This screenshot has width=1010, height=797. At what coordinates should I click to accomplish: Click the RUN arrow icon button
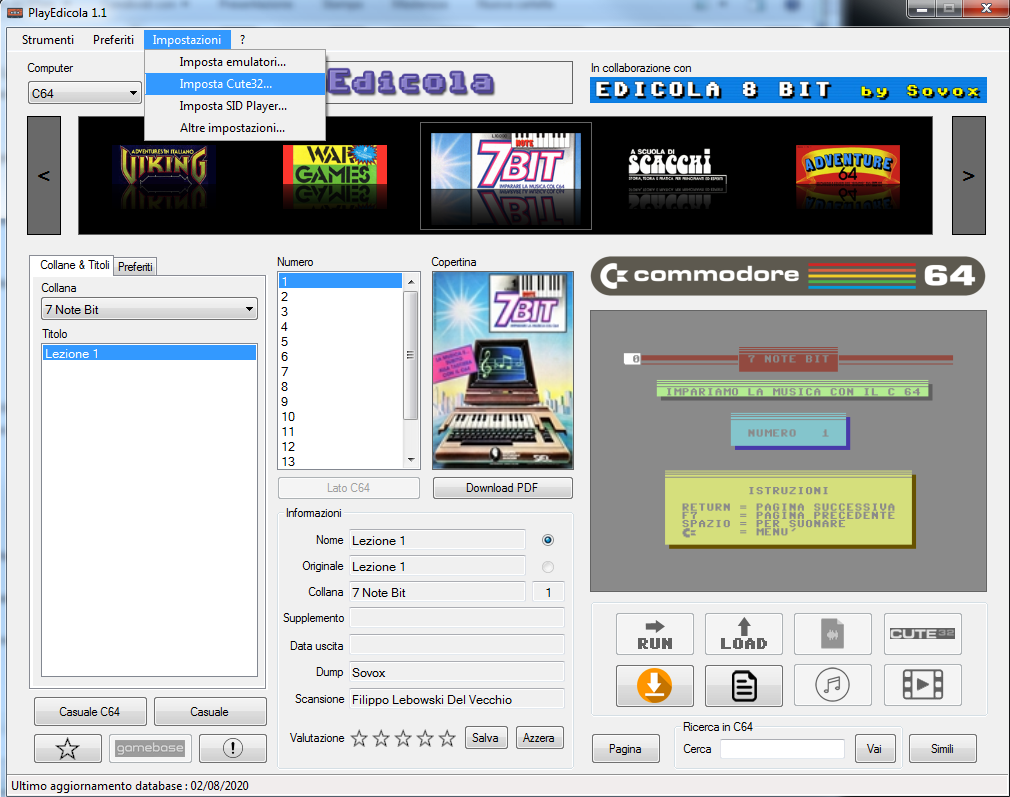[654, 634]
